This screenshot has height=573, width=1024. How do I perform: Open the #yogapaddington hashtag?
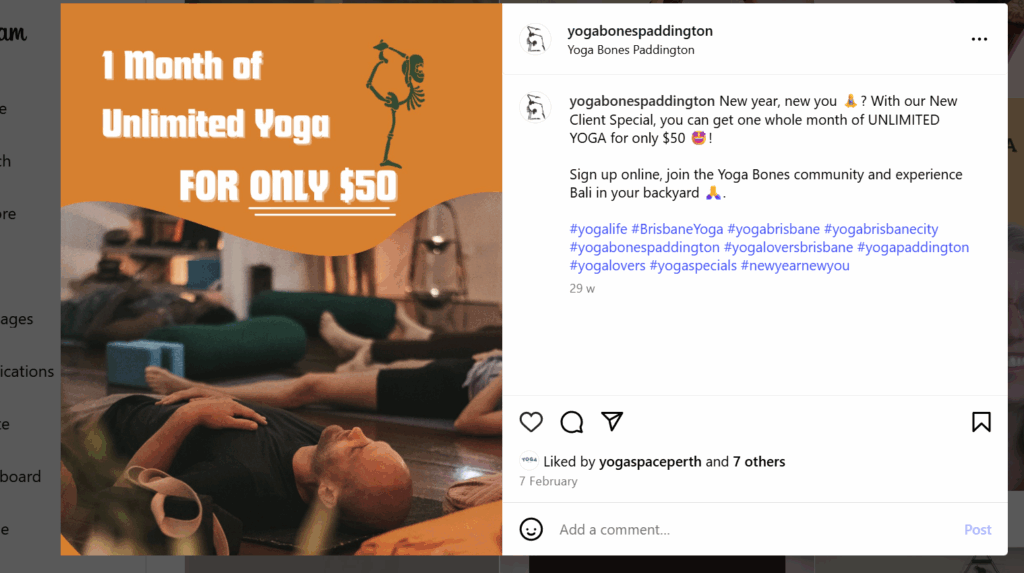913,247
